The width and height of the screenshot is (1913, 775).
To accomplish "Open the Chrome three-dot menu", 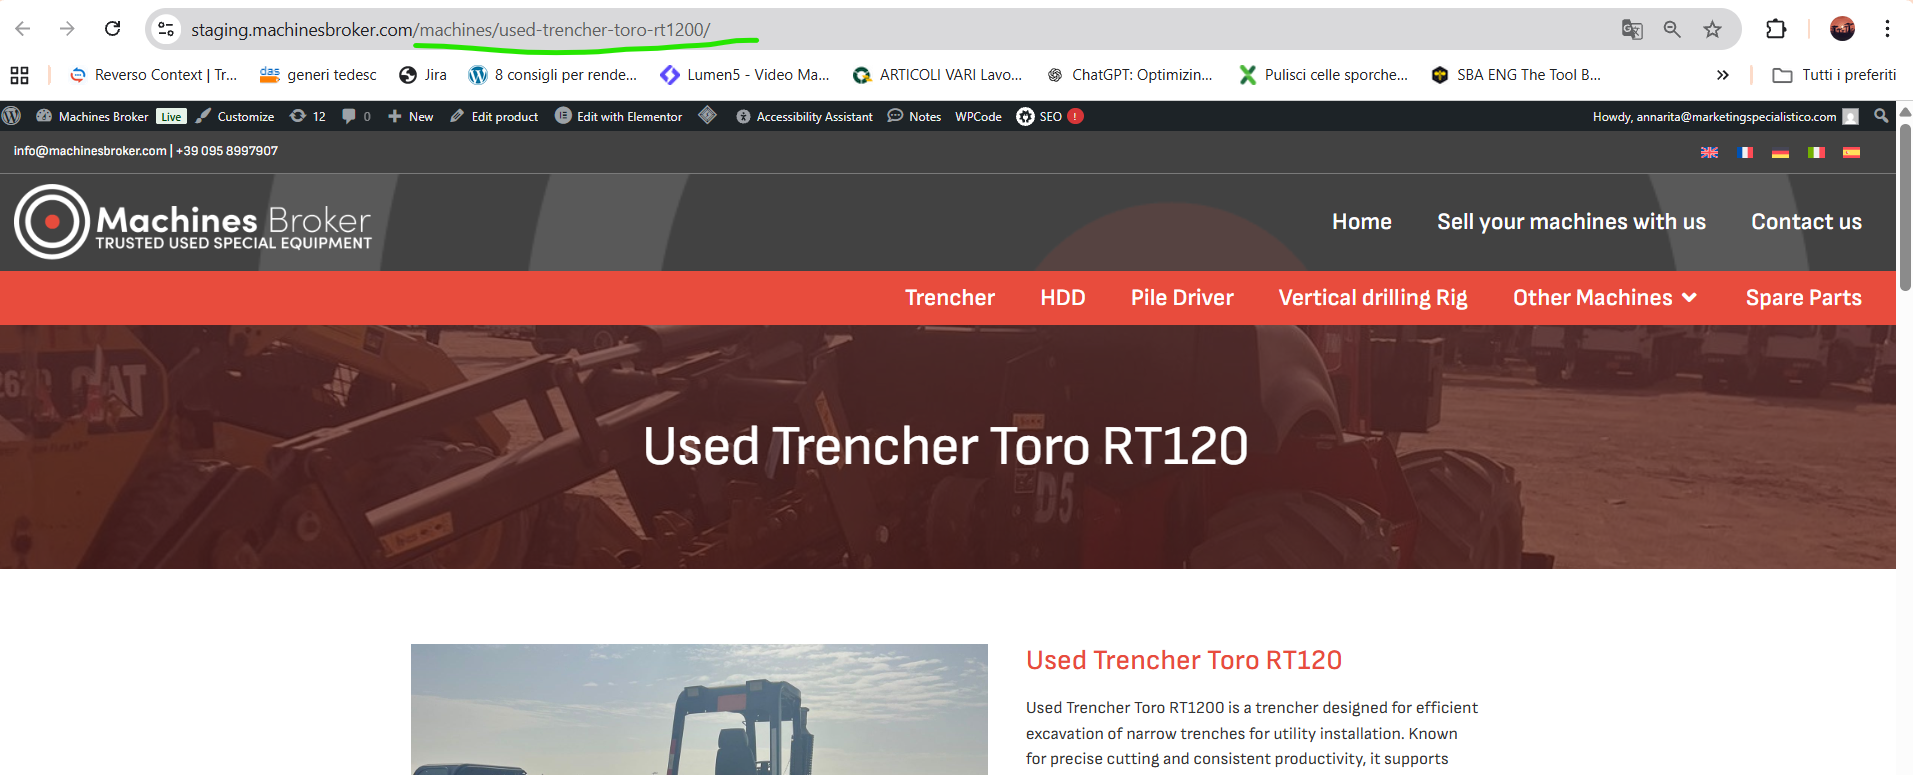I will (x=1887, y=29).
